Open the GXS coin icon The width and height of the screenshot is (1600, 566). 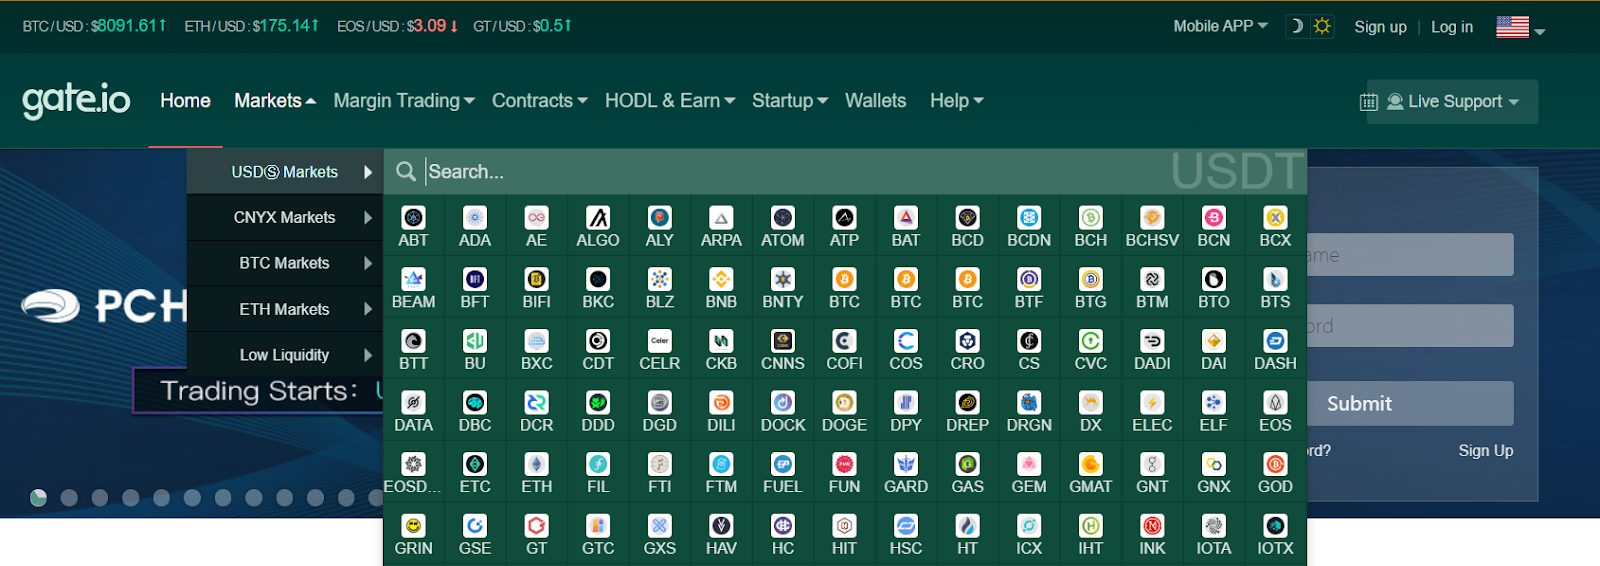point(660,526)
